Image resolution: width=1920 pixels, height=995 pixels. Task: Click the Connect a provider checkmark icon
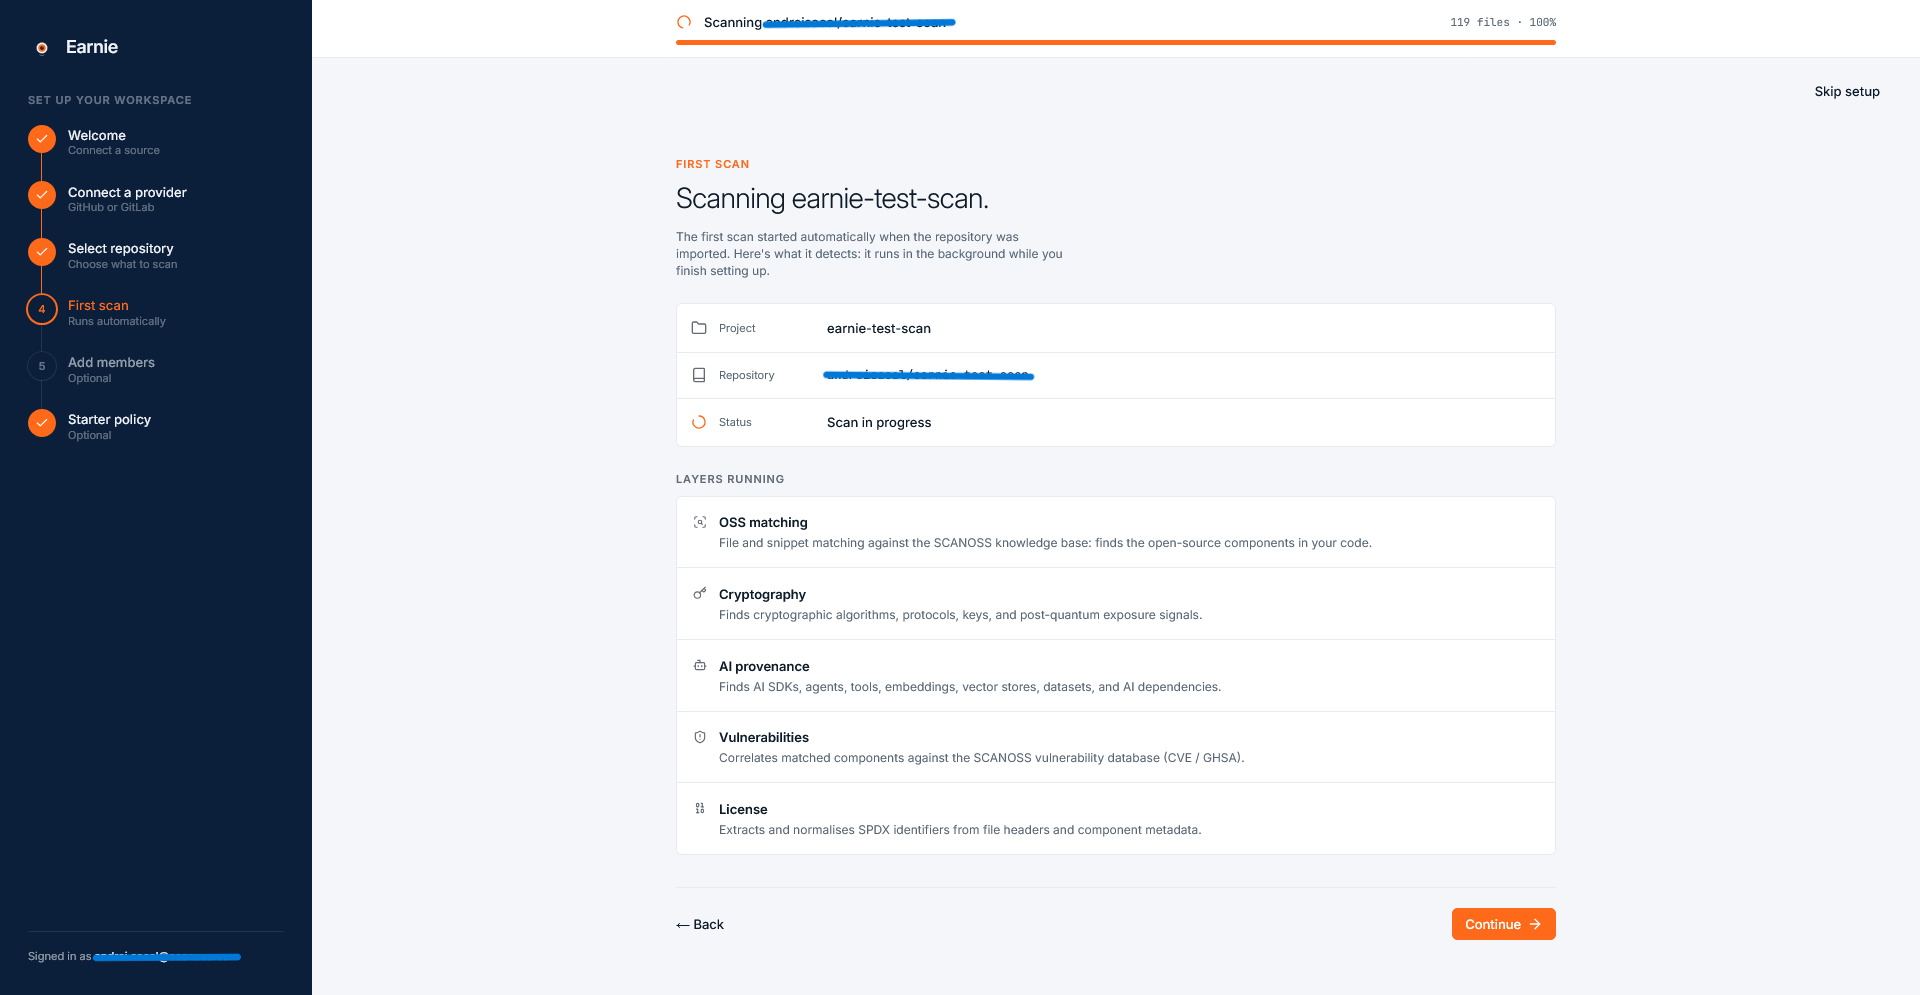(42, 195)
